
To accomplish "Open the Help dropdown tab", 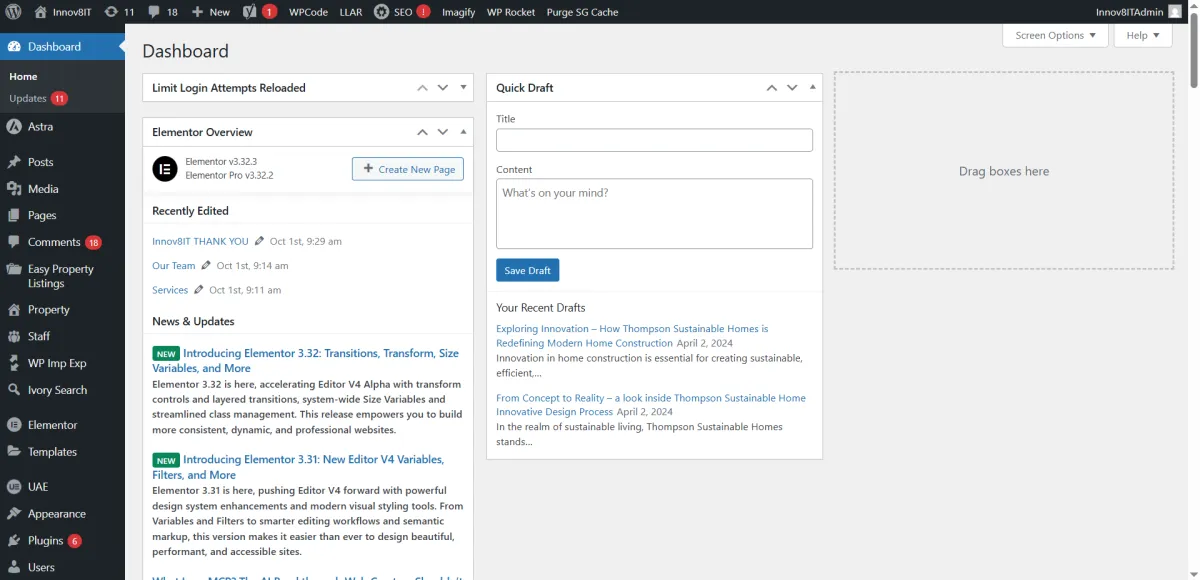I will 1142,35.
